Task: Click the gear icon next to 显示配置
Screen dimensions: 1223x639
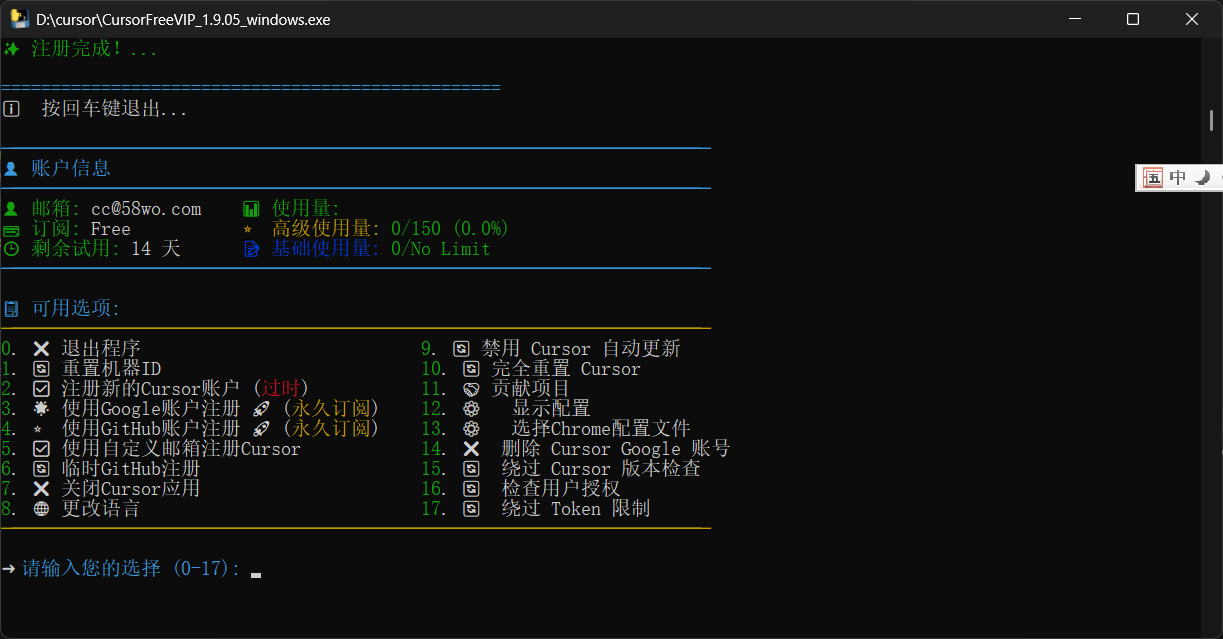Action: [x=471, y=409]
